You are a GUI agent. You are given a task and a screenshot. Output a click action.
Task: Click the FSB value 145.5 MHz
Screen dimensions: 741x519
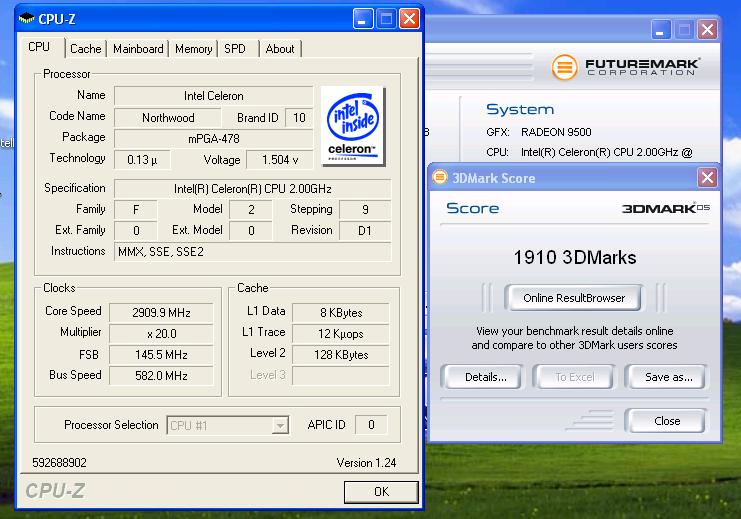click(x=161, y=355)
